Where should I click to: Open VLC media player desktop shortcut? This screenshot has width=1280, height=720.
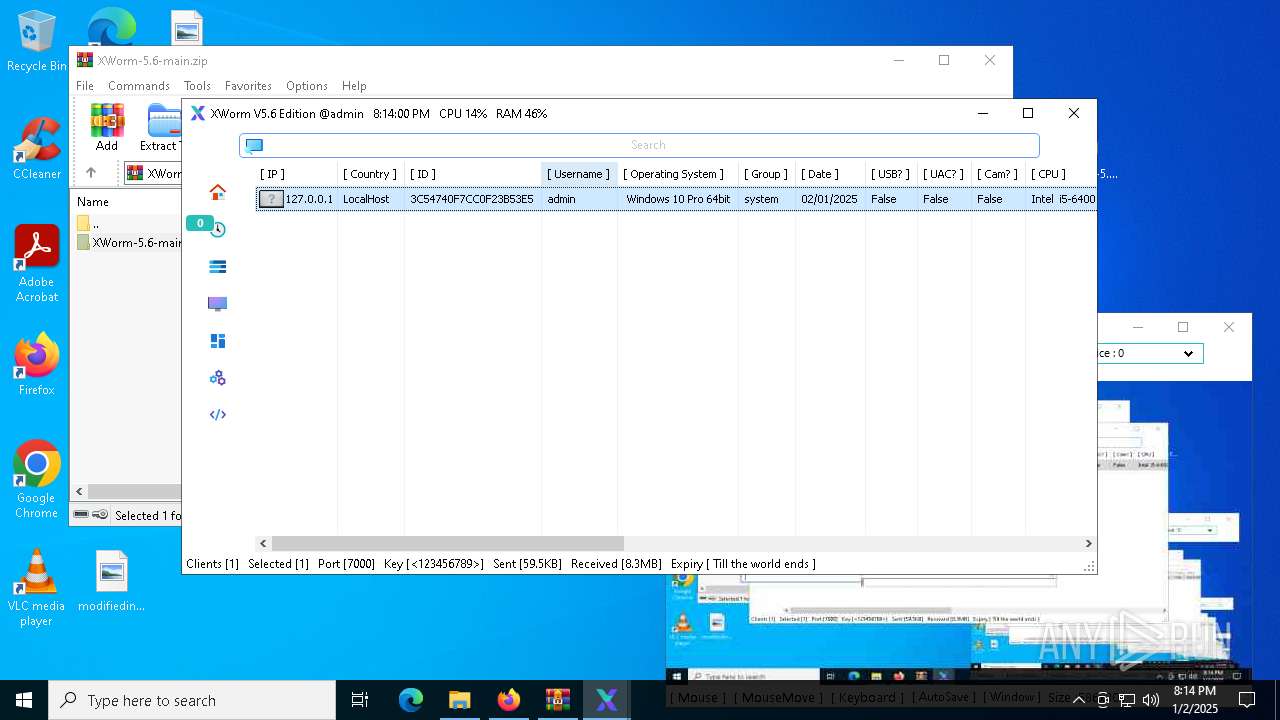[x=36, y=588]
